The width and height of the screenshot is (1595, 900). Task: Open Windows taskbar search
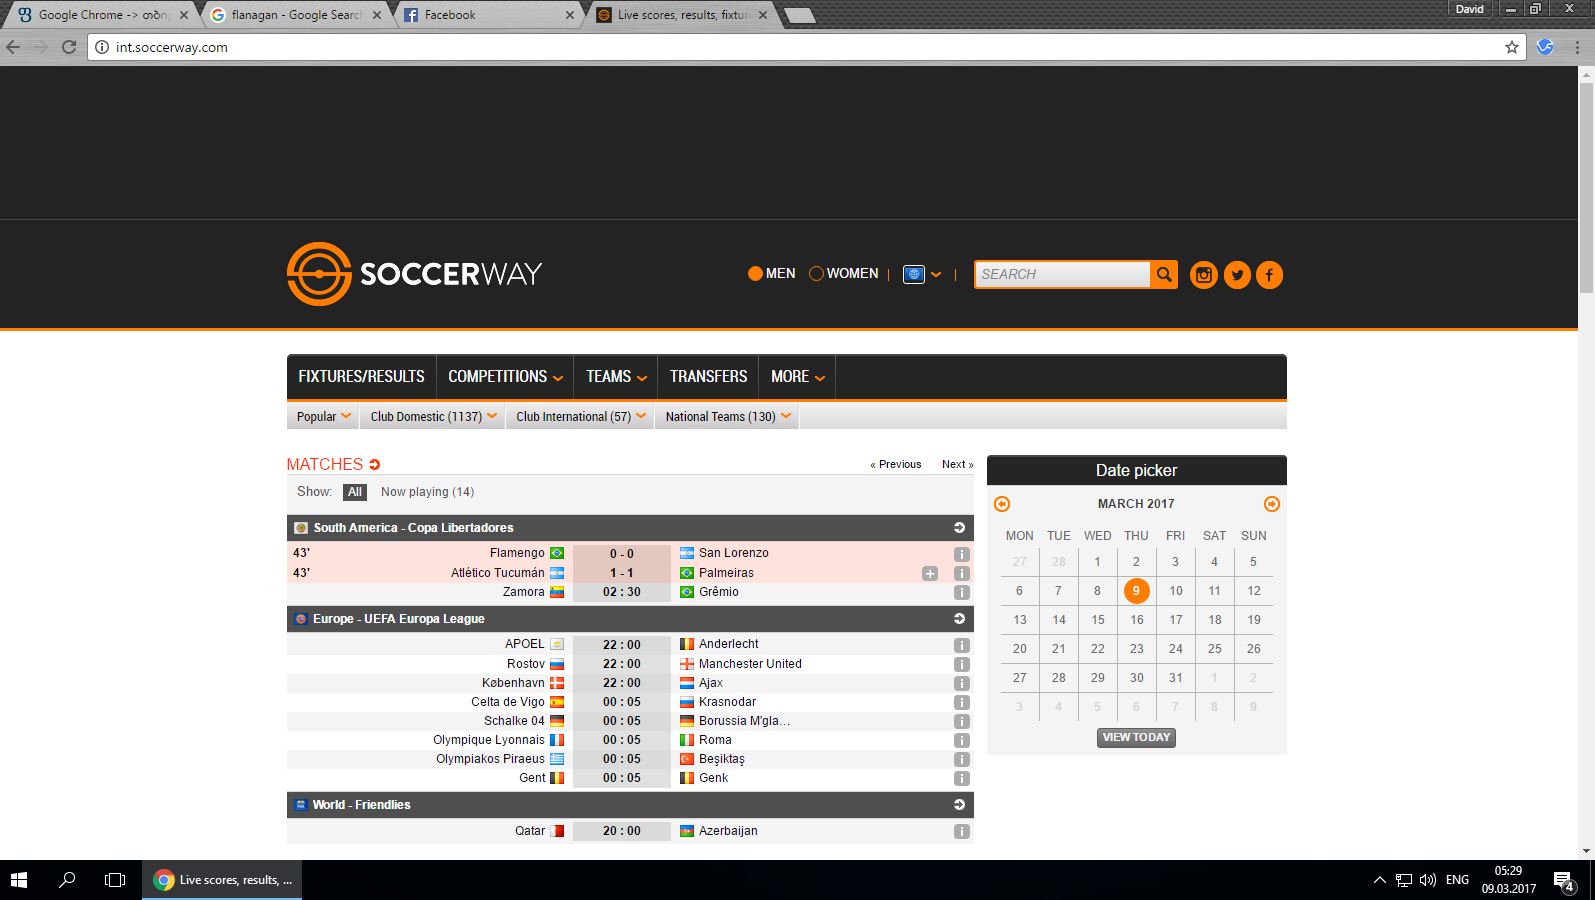[x=67, y=880]
